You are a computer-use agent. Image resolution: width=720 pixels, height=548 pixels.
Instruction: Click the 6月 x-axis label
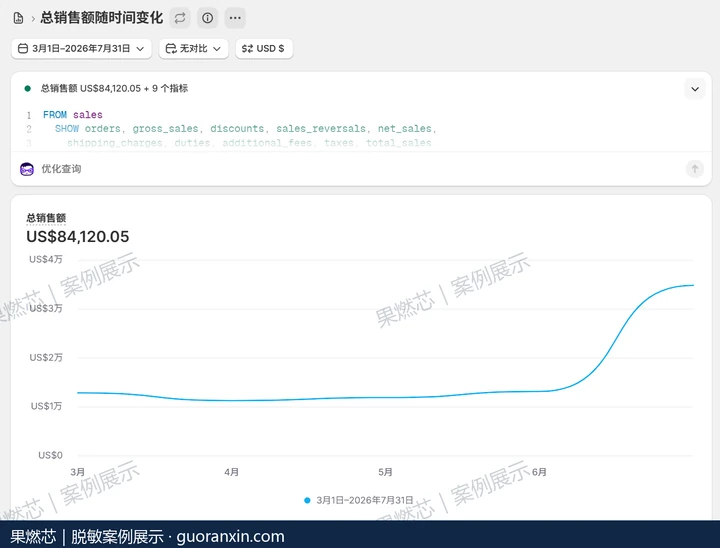(x=539, y=472)
